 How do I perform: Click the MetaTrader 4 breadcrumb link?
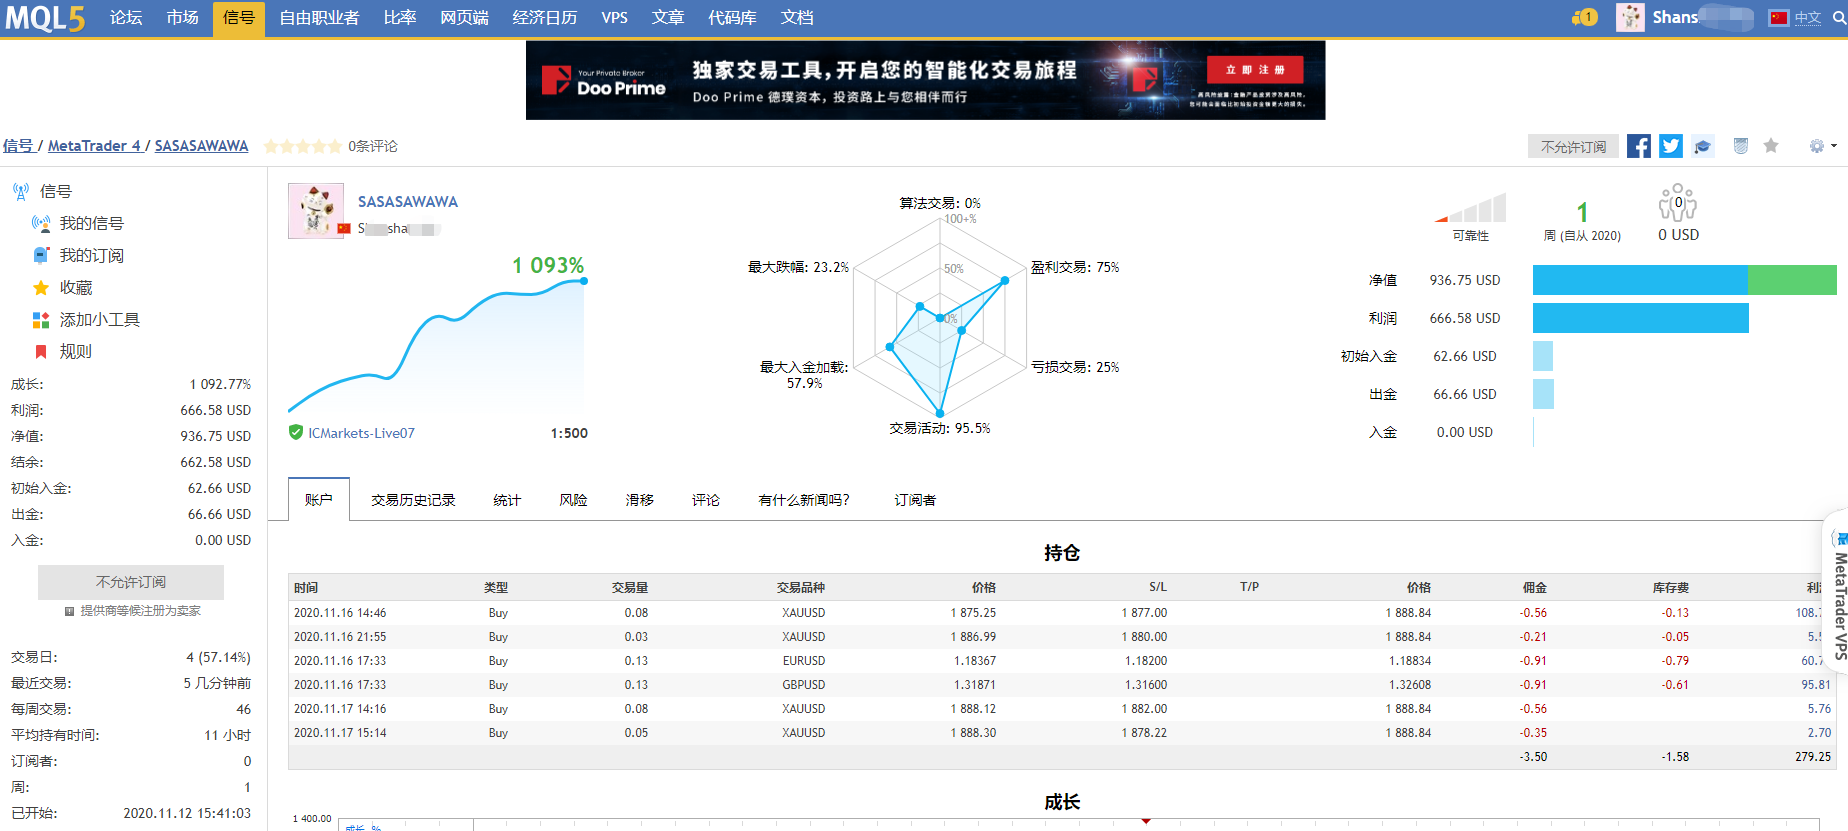[x=94, y=146]
